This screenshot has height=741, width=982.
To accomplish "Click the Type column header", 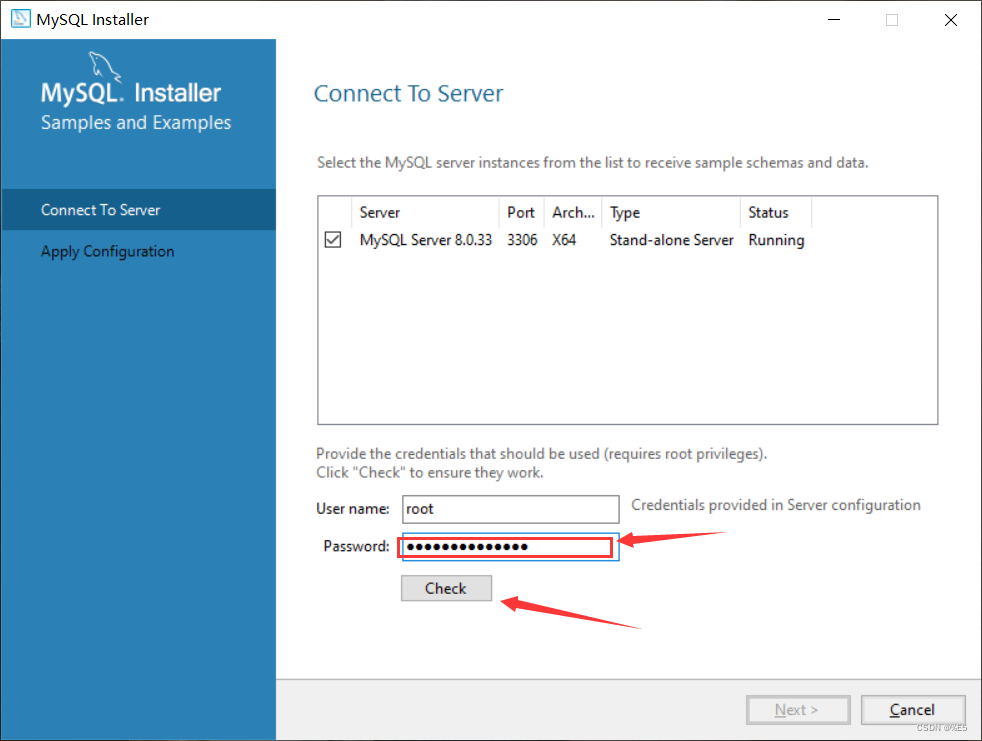I will (x=671, y=212).
